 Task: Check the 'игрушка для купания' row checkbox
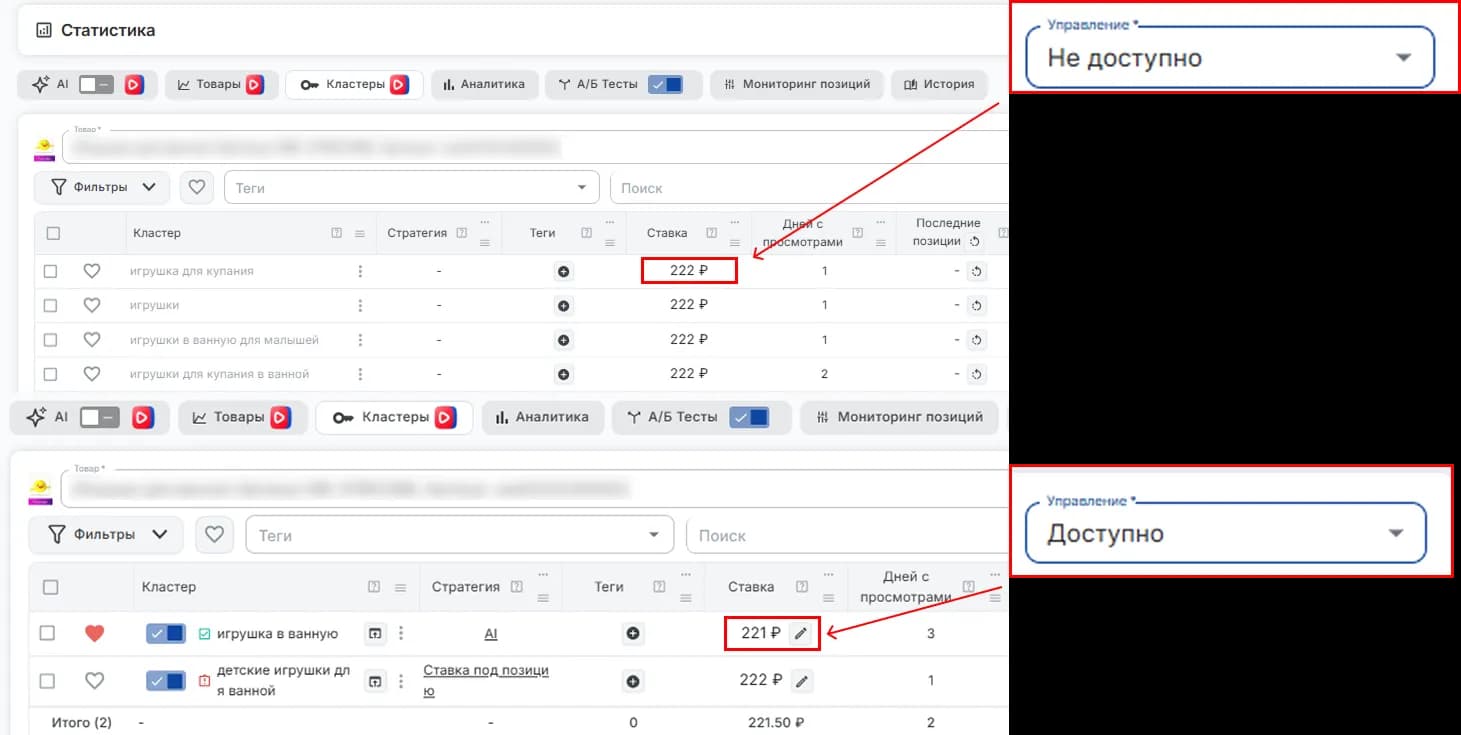click(51, 271)
